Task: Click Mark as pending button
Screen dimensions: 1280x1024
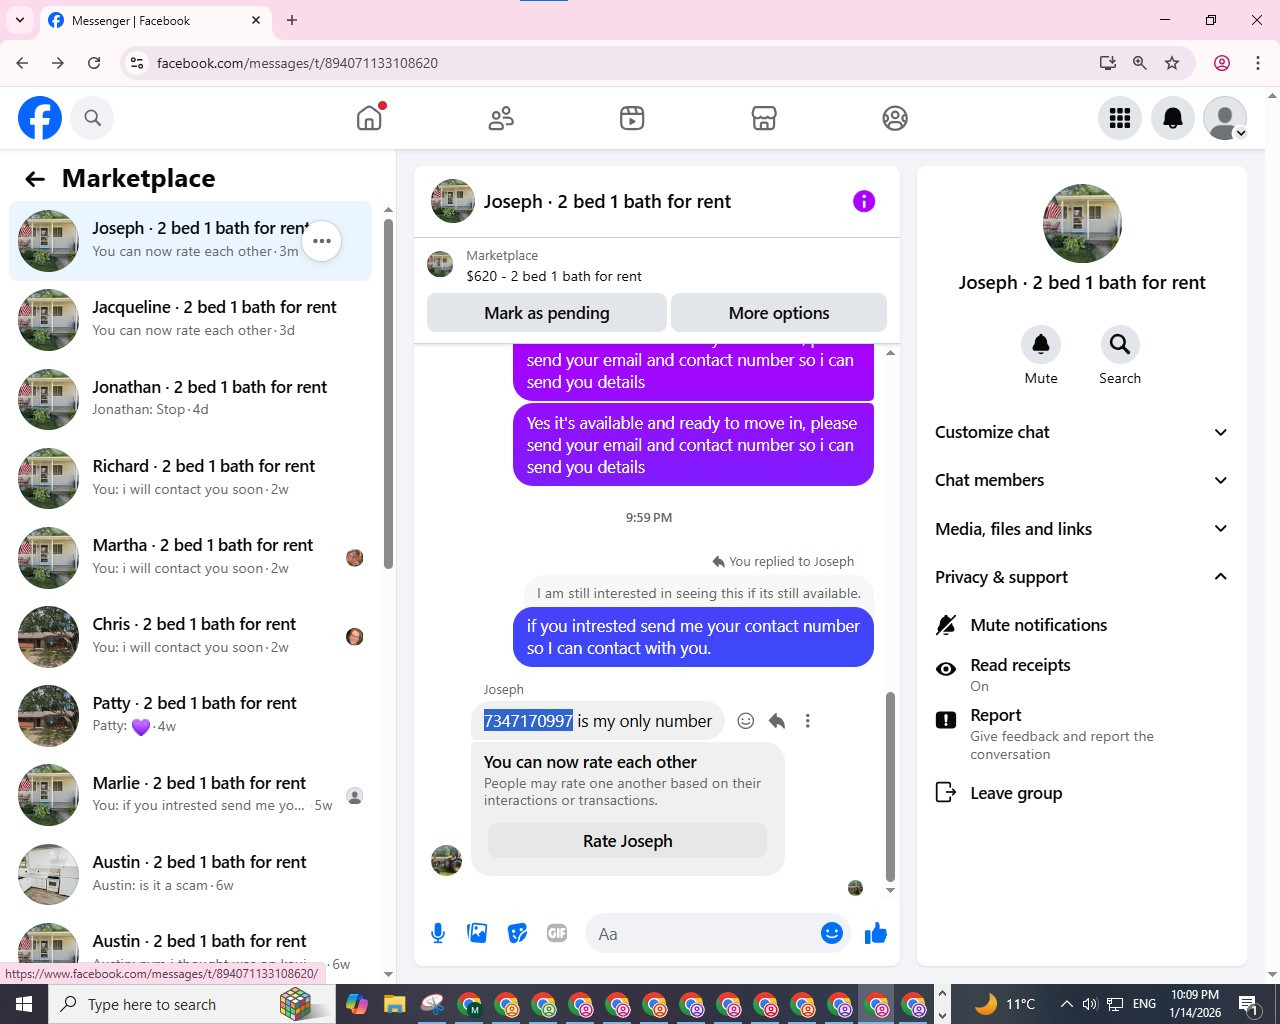Action: (547, 313)
